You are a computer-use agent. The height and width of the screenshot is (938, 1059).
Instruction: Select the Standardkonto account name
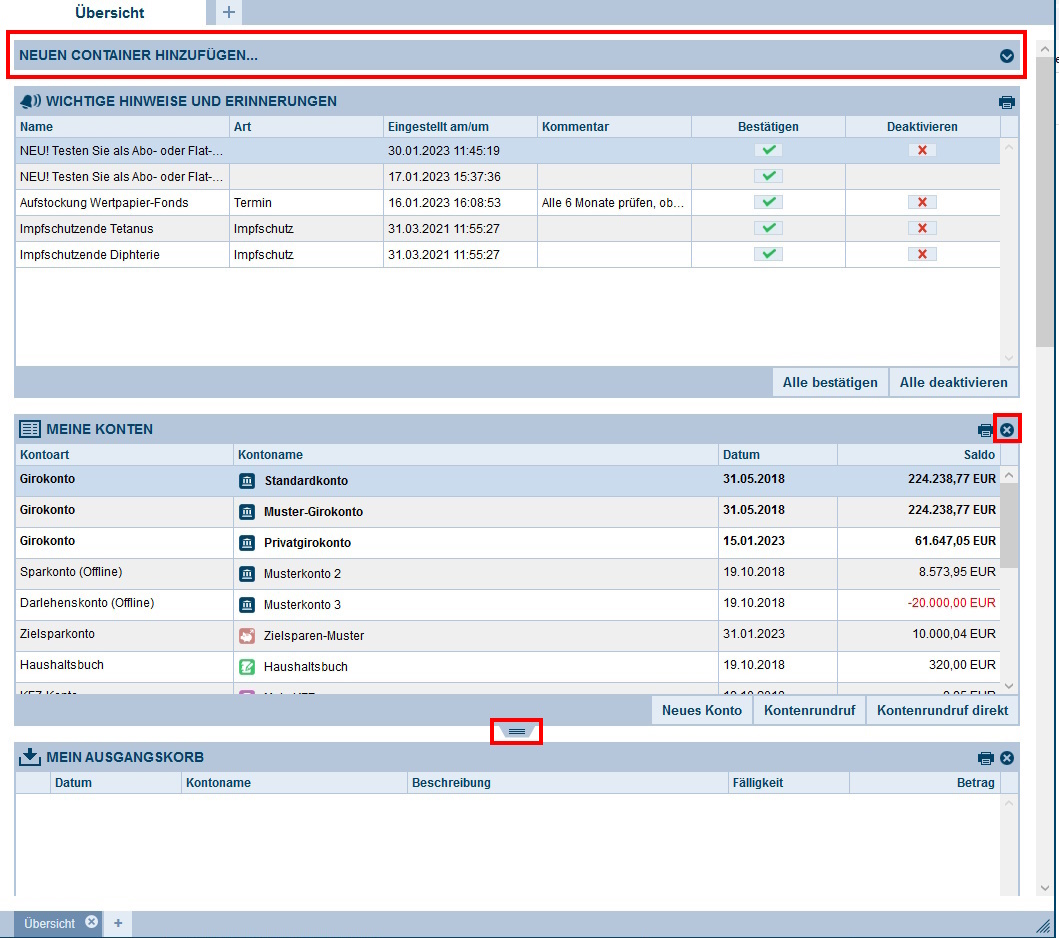[x=306, y=481]
